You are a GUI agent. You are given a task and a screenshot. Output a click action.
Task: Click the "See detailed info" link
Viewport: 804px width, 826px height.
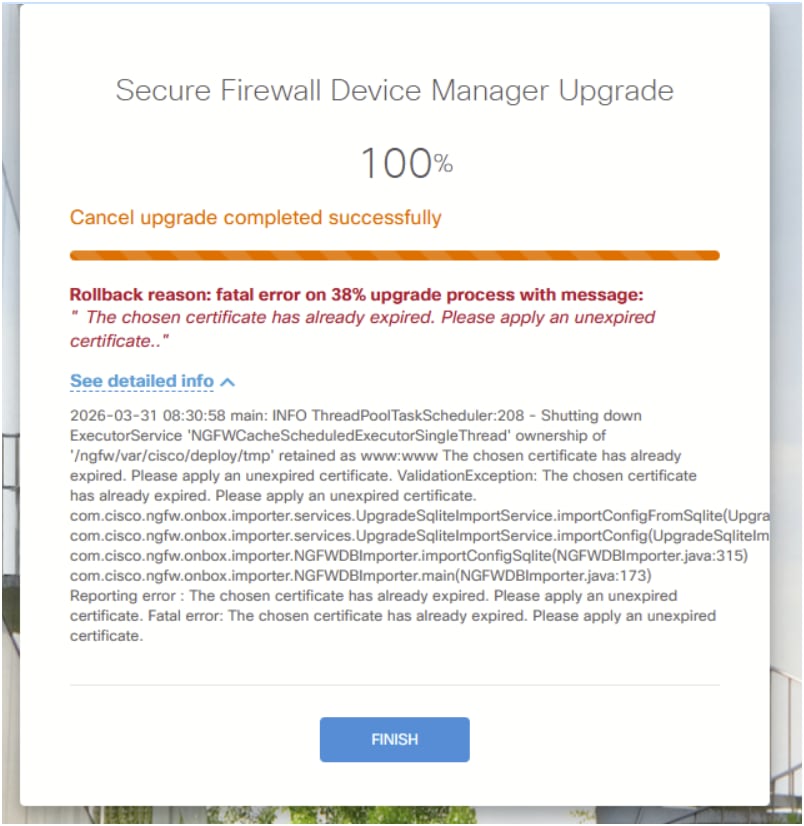(140, 380)
